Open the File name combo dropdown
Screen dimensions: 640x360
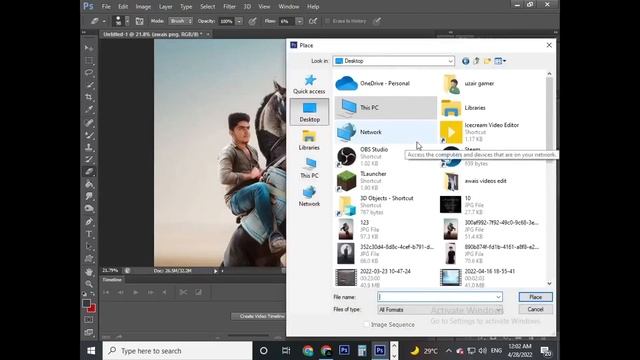498,297
